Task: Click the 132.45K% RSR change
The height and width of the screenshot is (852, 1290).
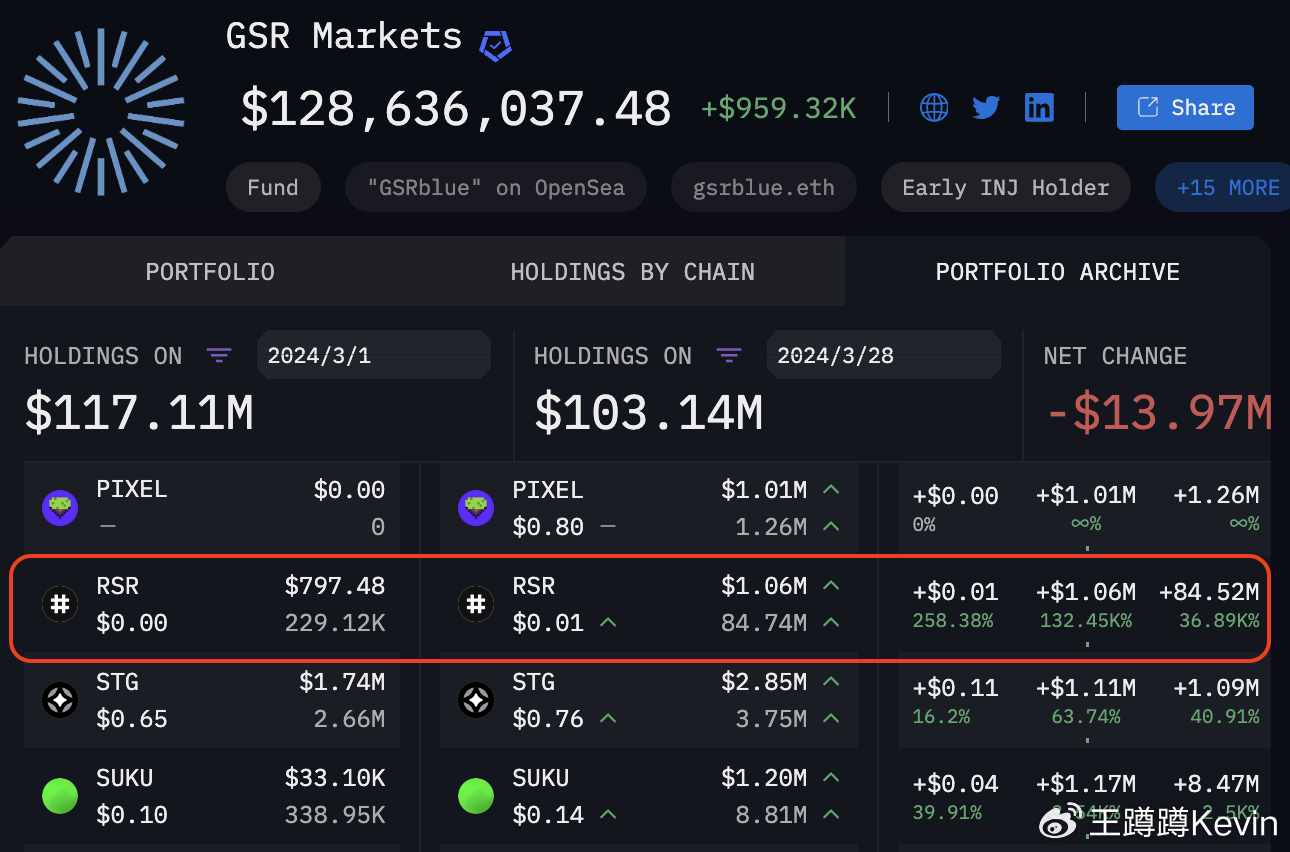Action: click(x=1086, y=621)
